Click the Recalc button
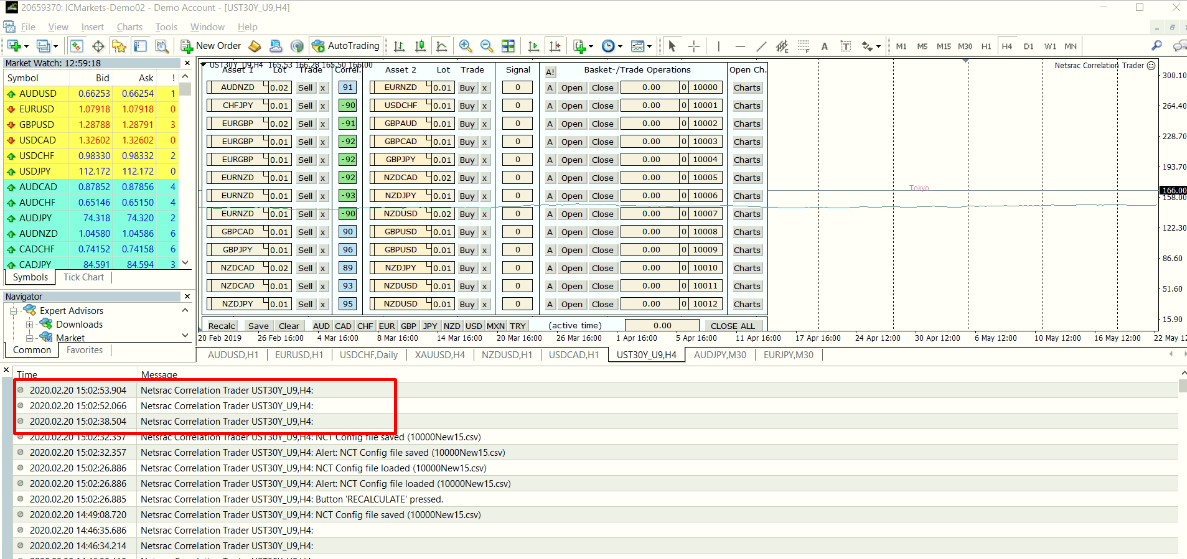 coord(222,326)
